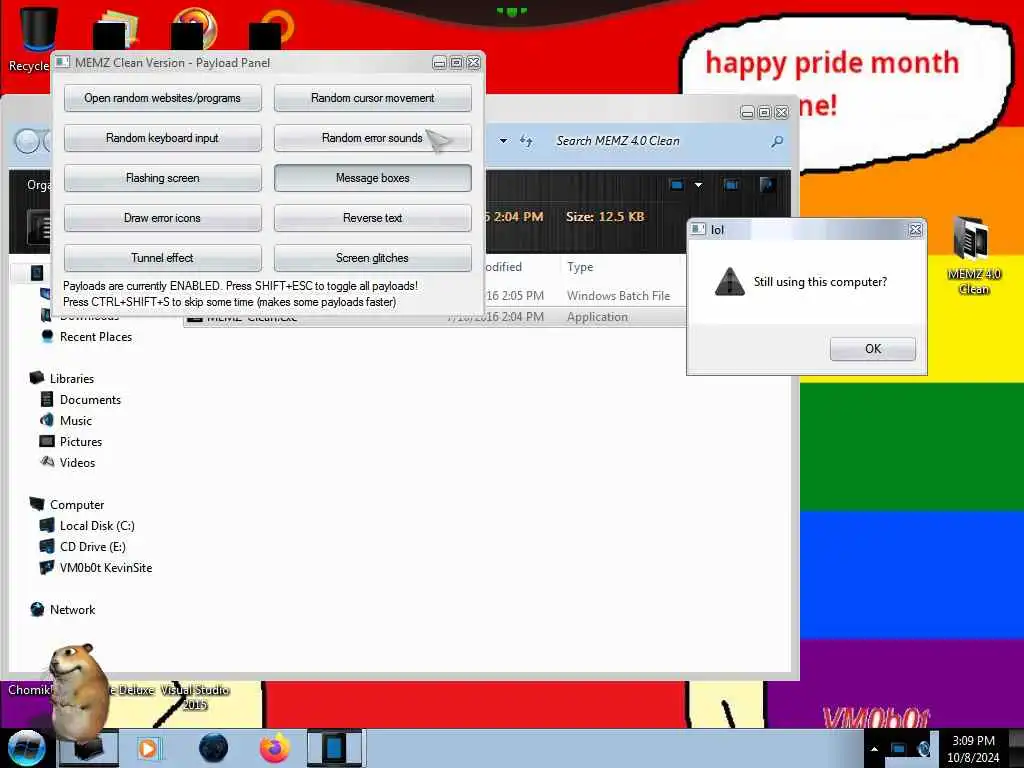Select Network in navigation pane
The image size is (1024, 768).
(x=72, y=610)
